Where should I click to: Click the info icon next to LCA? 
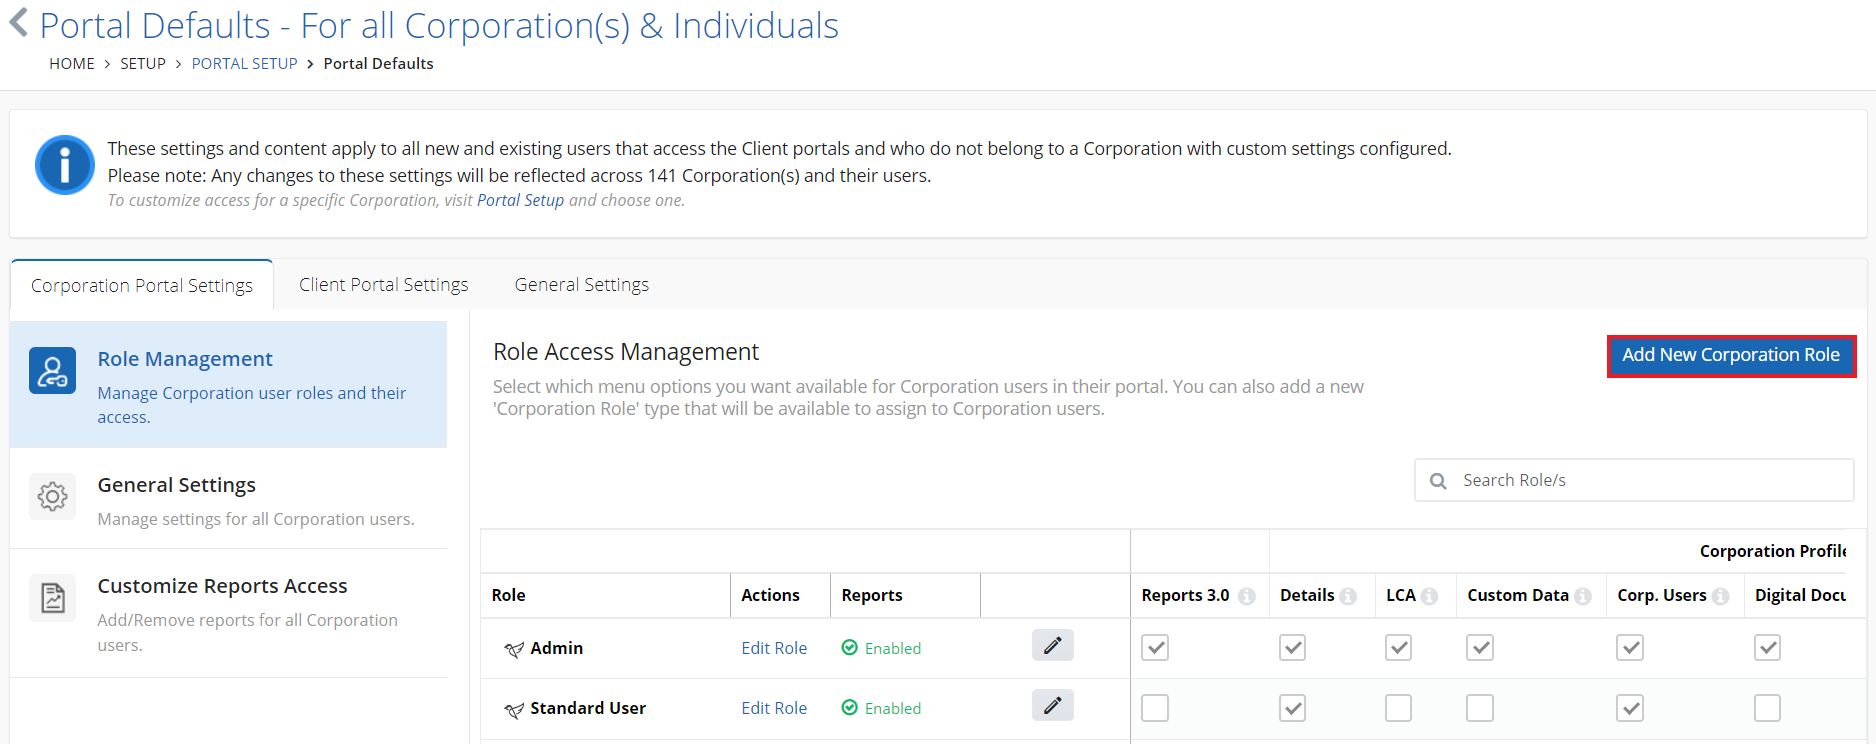click(1429, 596)
